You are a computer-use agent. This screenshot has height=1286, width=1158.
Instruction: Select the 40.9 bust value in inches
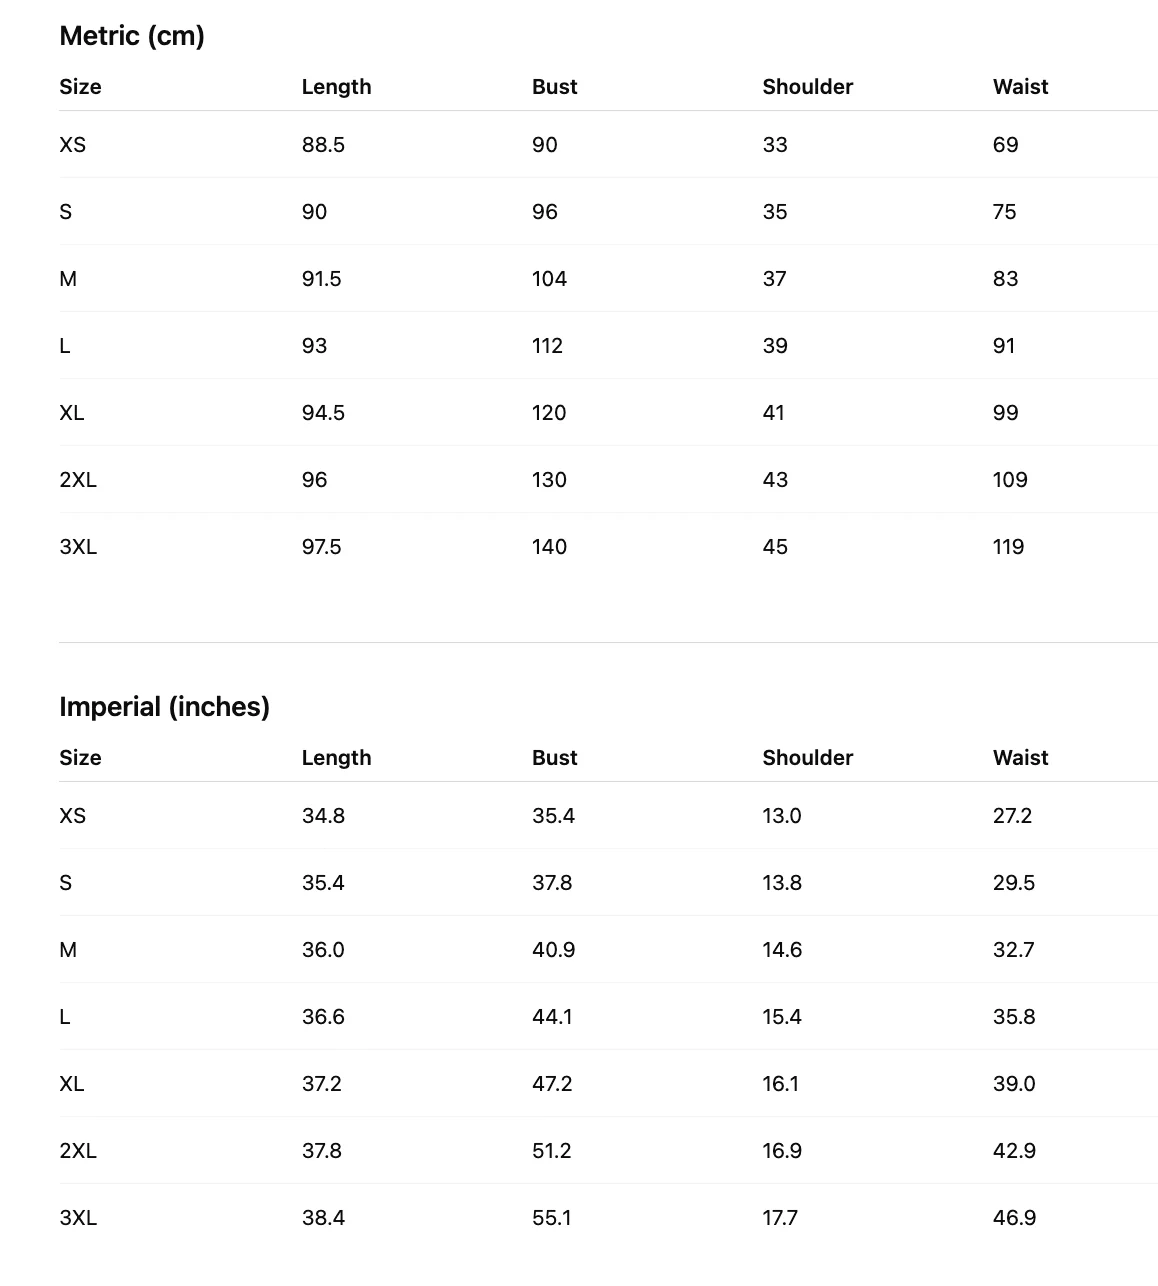click(553, 950)
